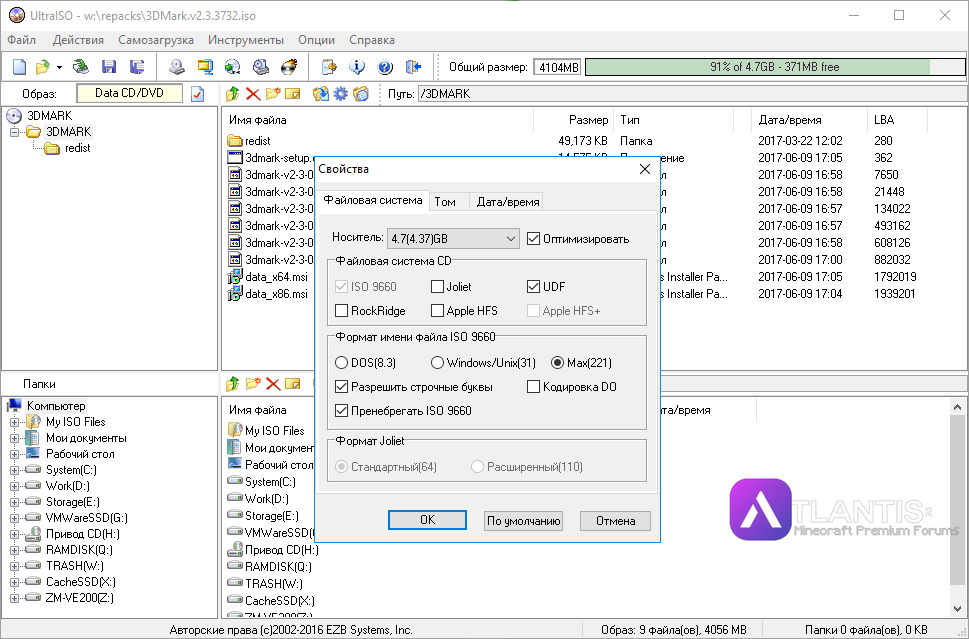The width and height of the screenshot is (969, 639).
Task: Click the local file list scrollbar up arrow
Action: [957, 407]
